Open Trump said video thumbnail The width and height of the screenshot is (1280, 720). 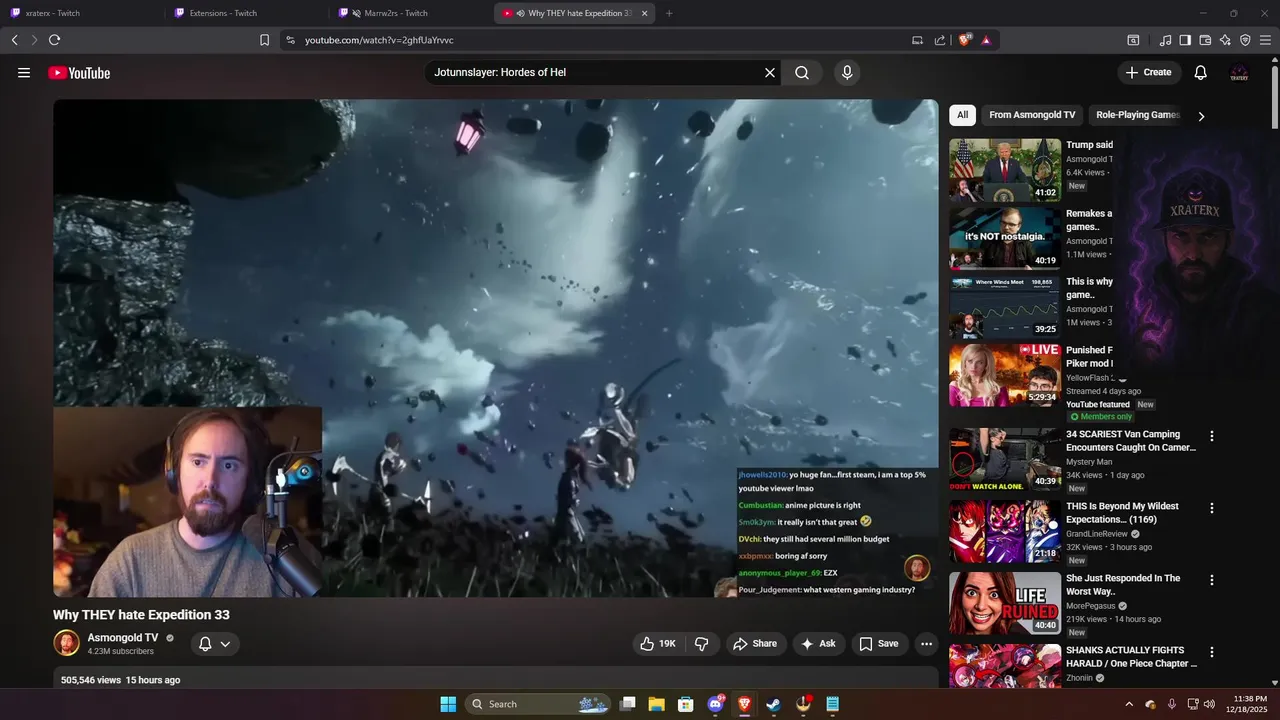tap(1005, 170)
